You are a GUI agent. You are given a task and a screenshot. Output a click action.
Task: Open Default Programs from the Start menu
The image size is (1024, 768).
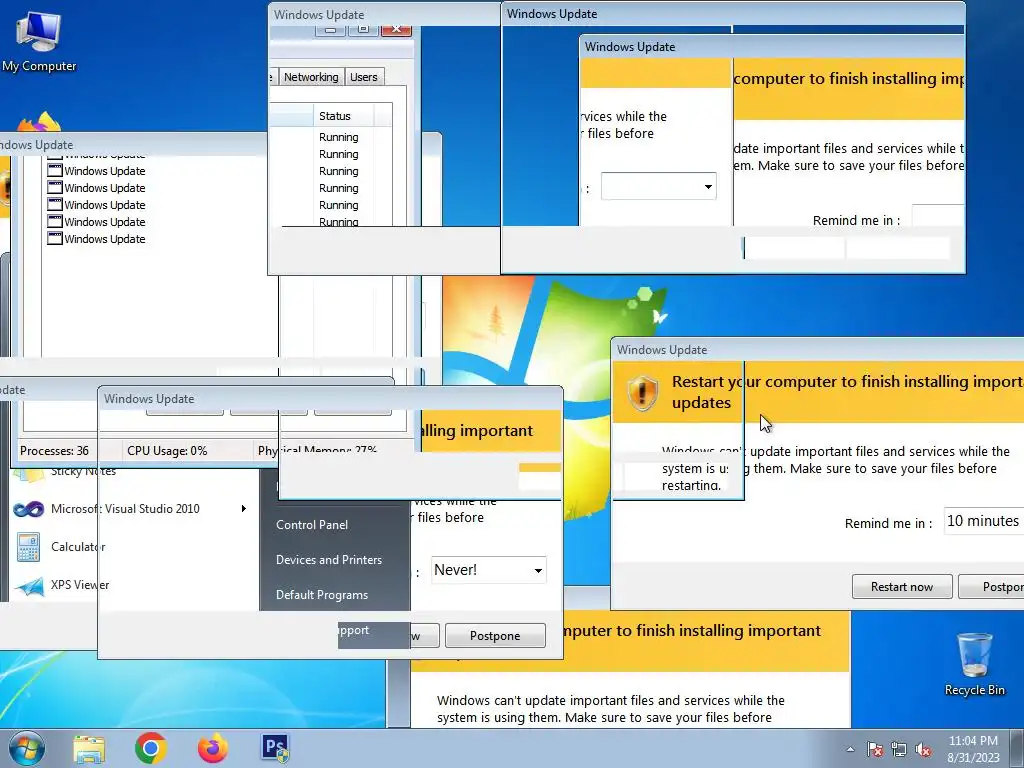(321, 595)
